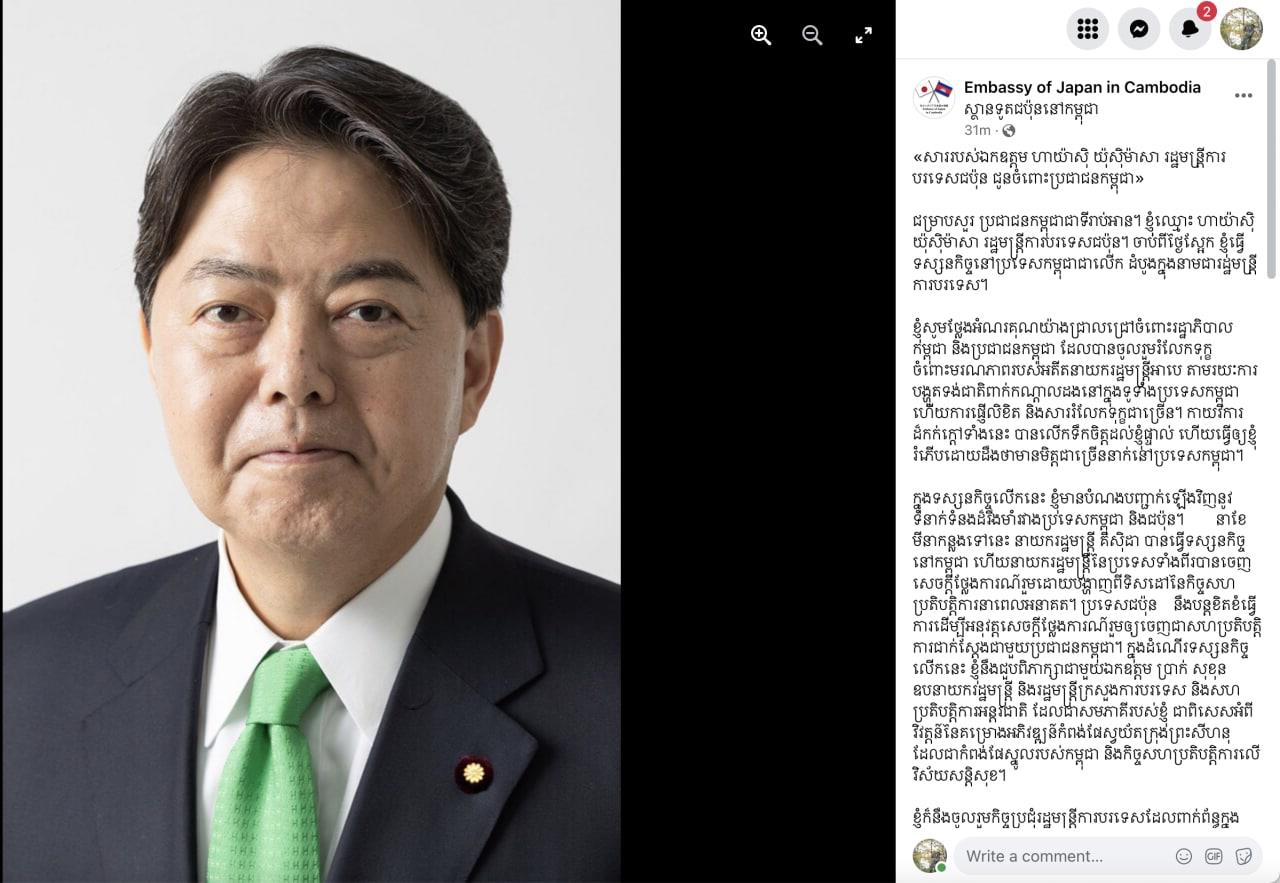Insert an emoji in the comment
Screen dimensions: 1280x883
tap(1184, 856)
